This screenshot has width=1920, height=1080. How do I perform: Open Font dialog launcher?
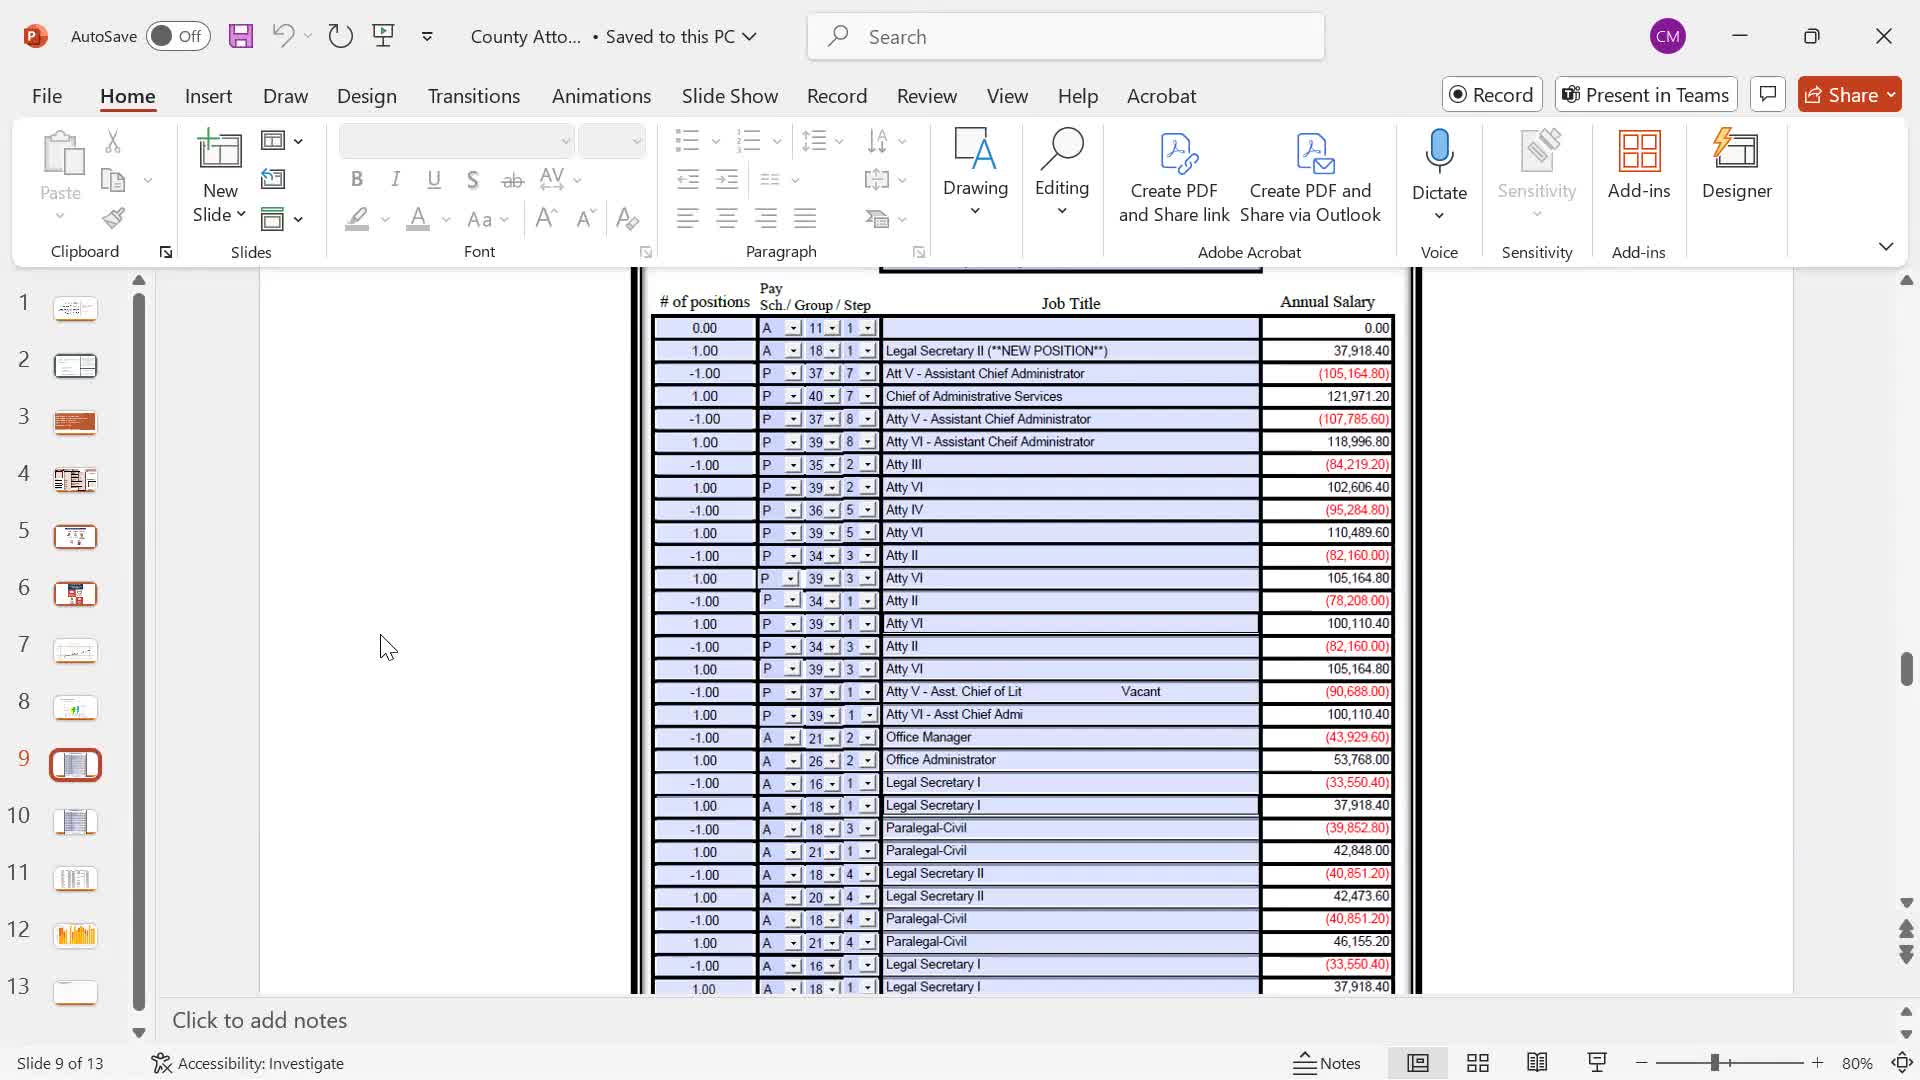(x=645, y=252)
